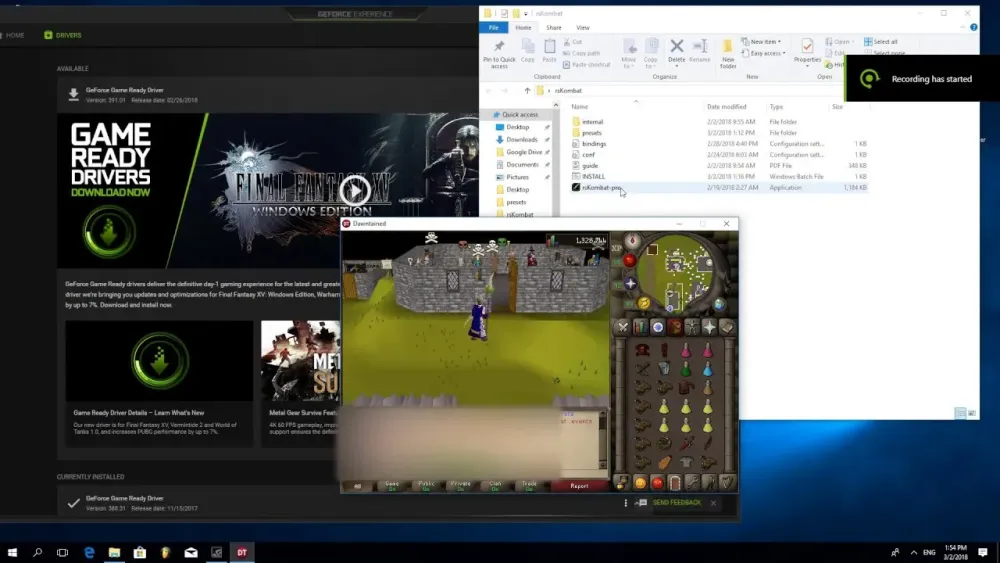The image size is (1000, 563).
Task: Toggle the XP drops button
Action: 617,247
